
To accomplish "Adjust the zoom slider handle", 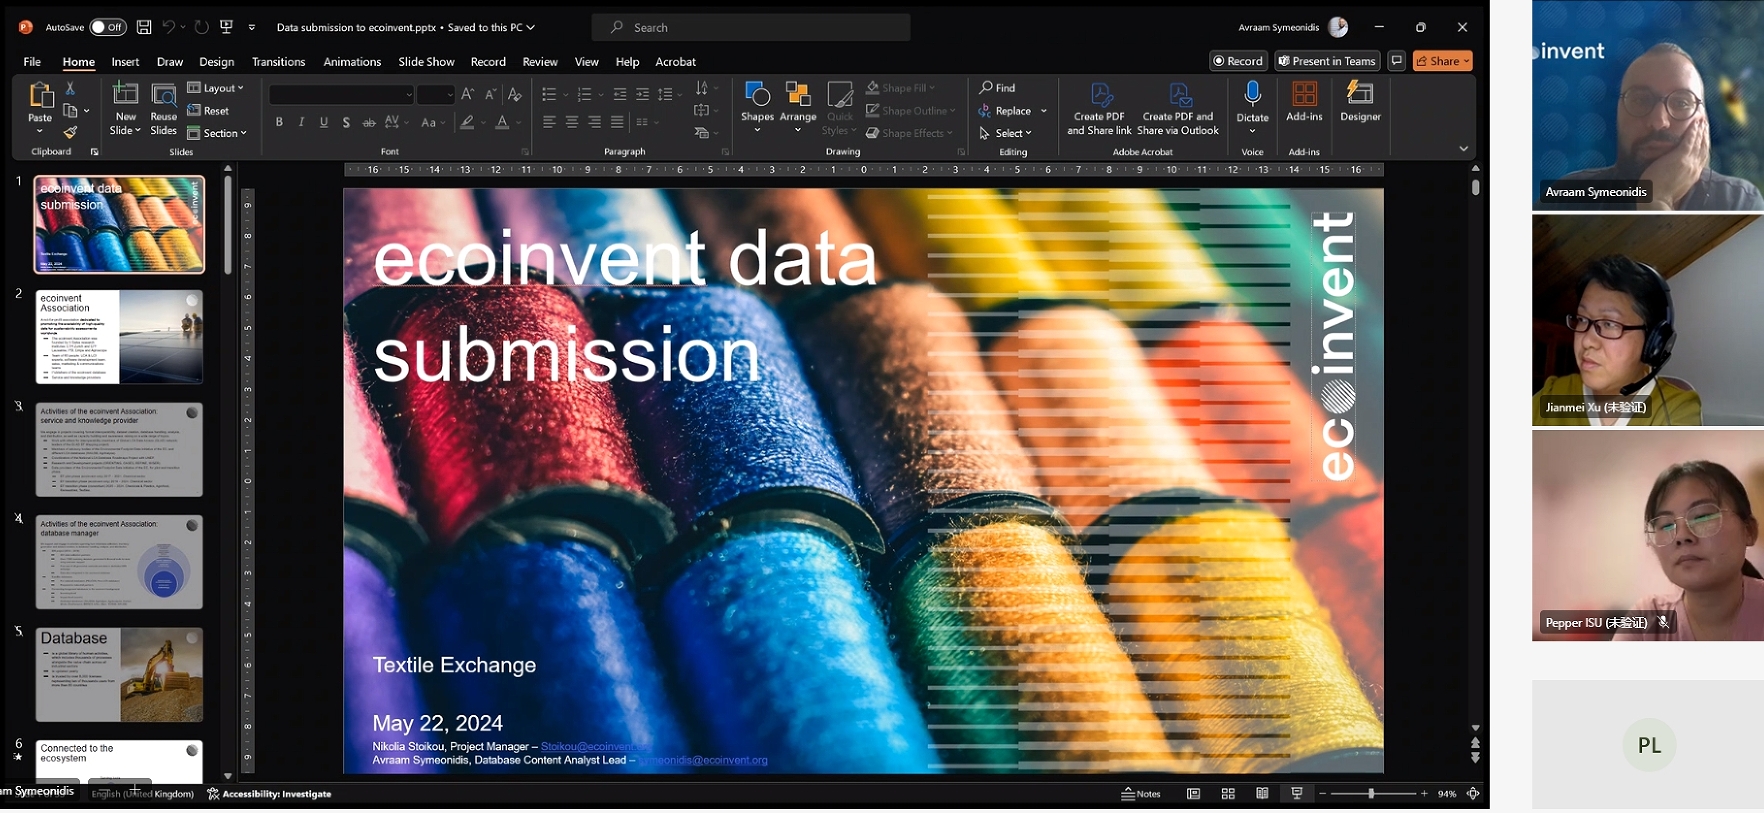I will [x=1371, y=794].
